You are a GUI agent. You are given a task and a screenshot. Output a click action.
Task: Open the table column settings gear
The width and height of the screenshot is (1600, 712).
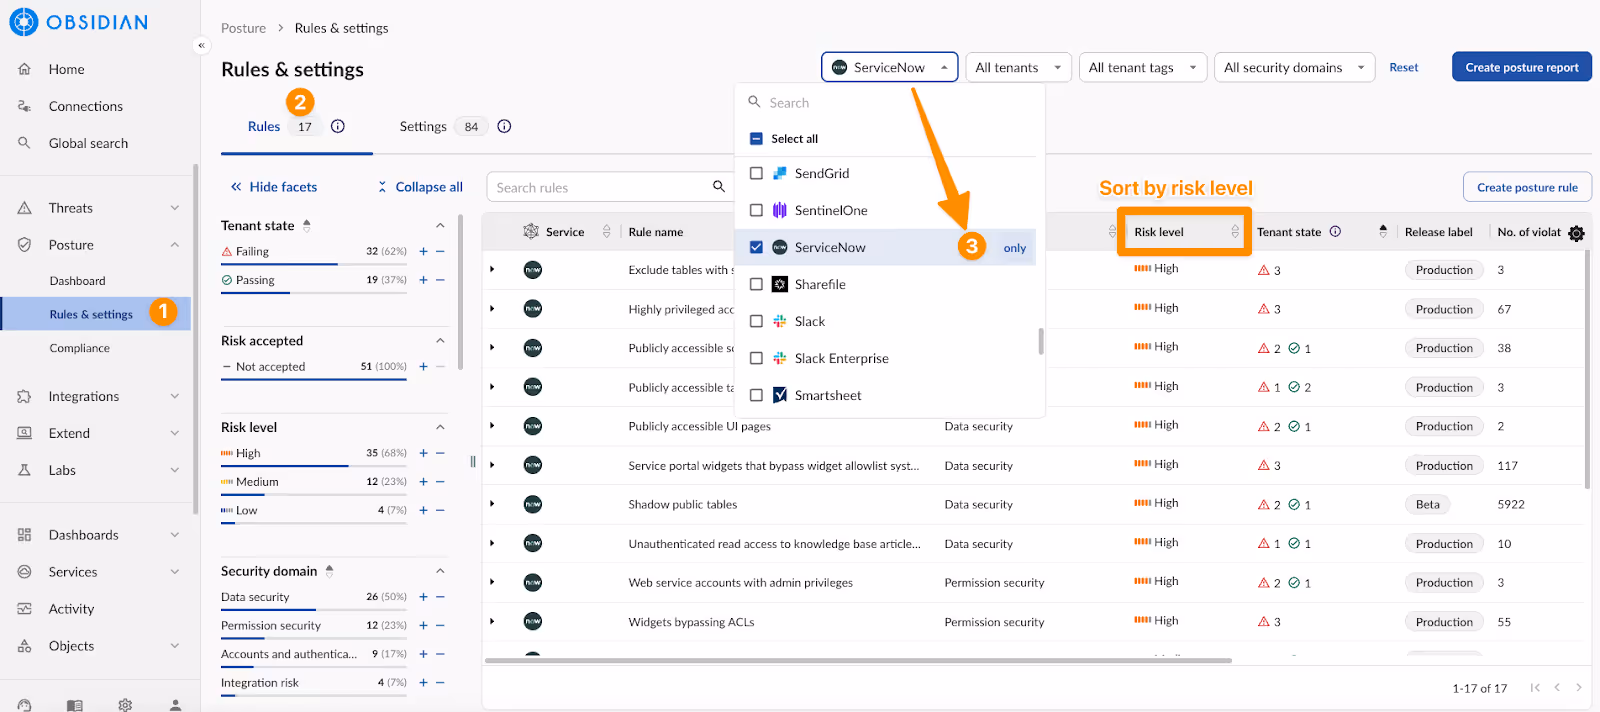pos(1576,233)
